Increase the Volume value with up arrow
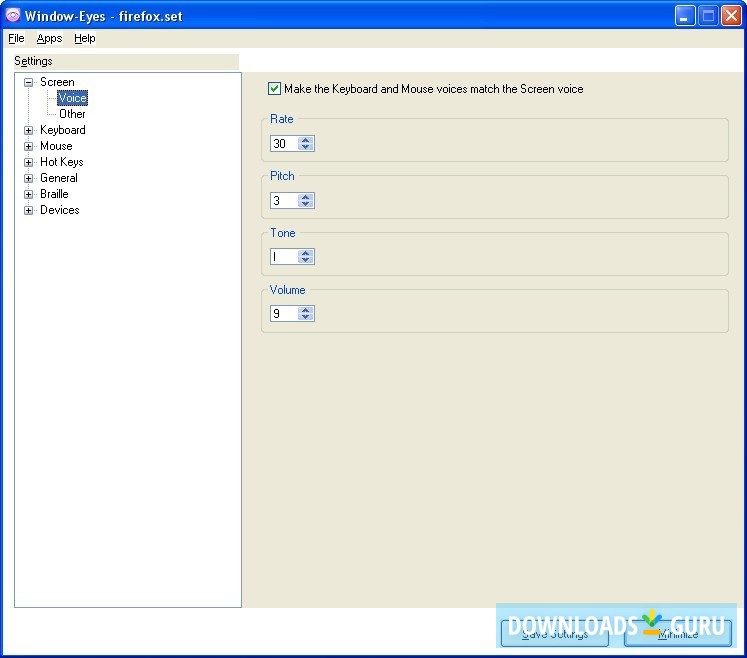747x658 pixels. [x=306, y=310]
